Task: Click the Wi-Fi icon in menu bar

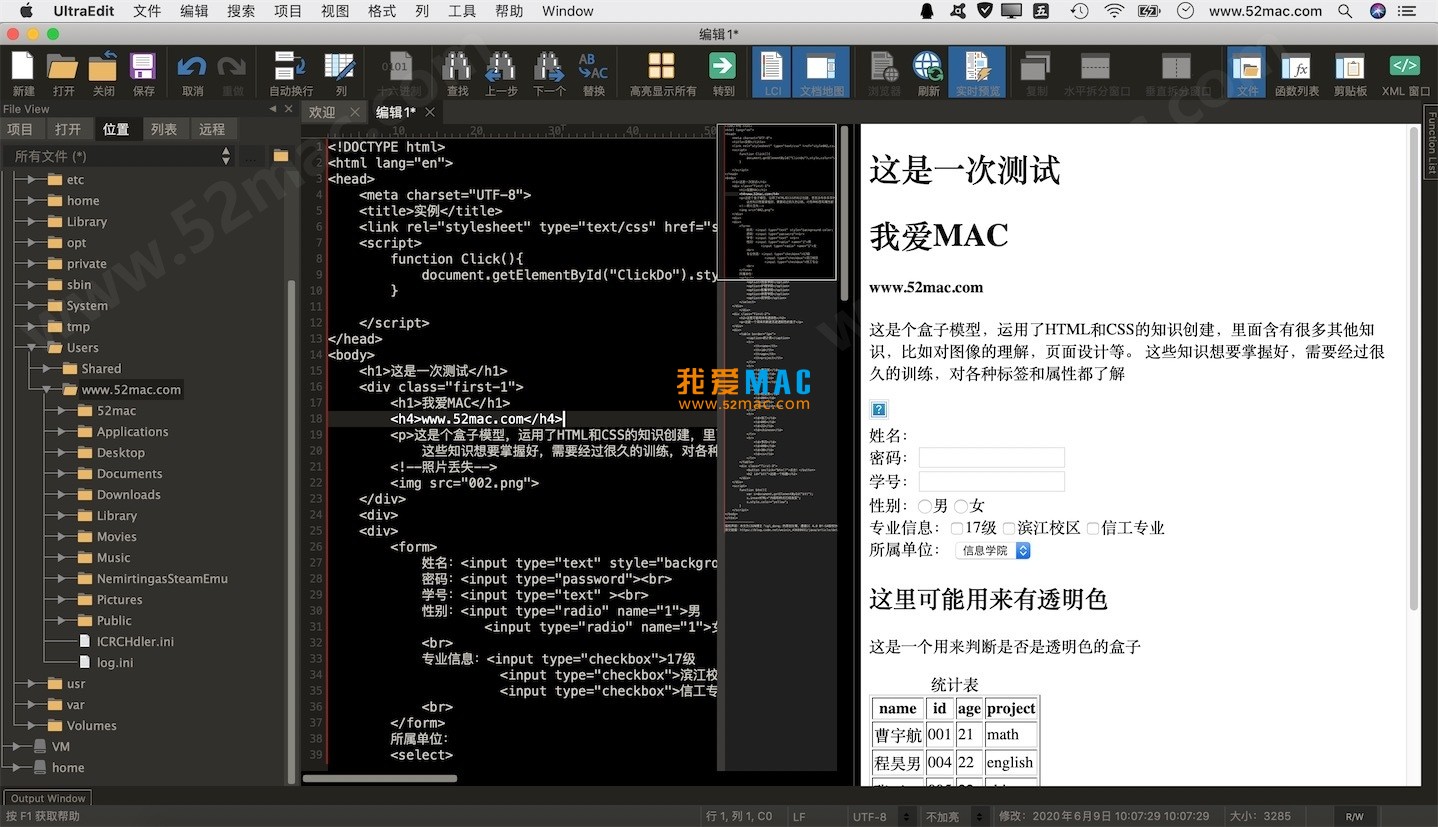Action: 1114,11
